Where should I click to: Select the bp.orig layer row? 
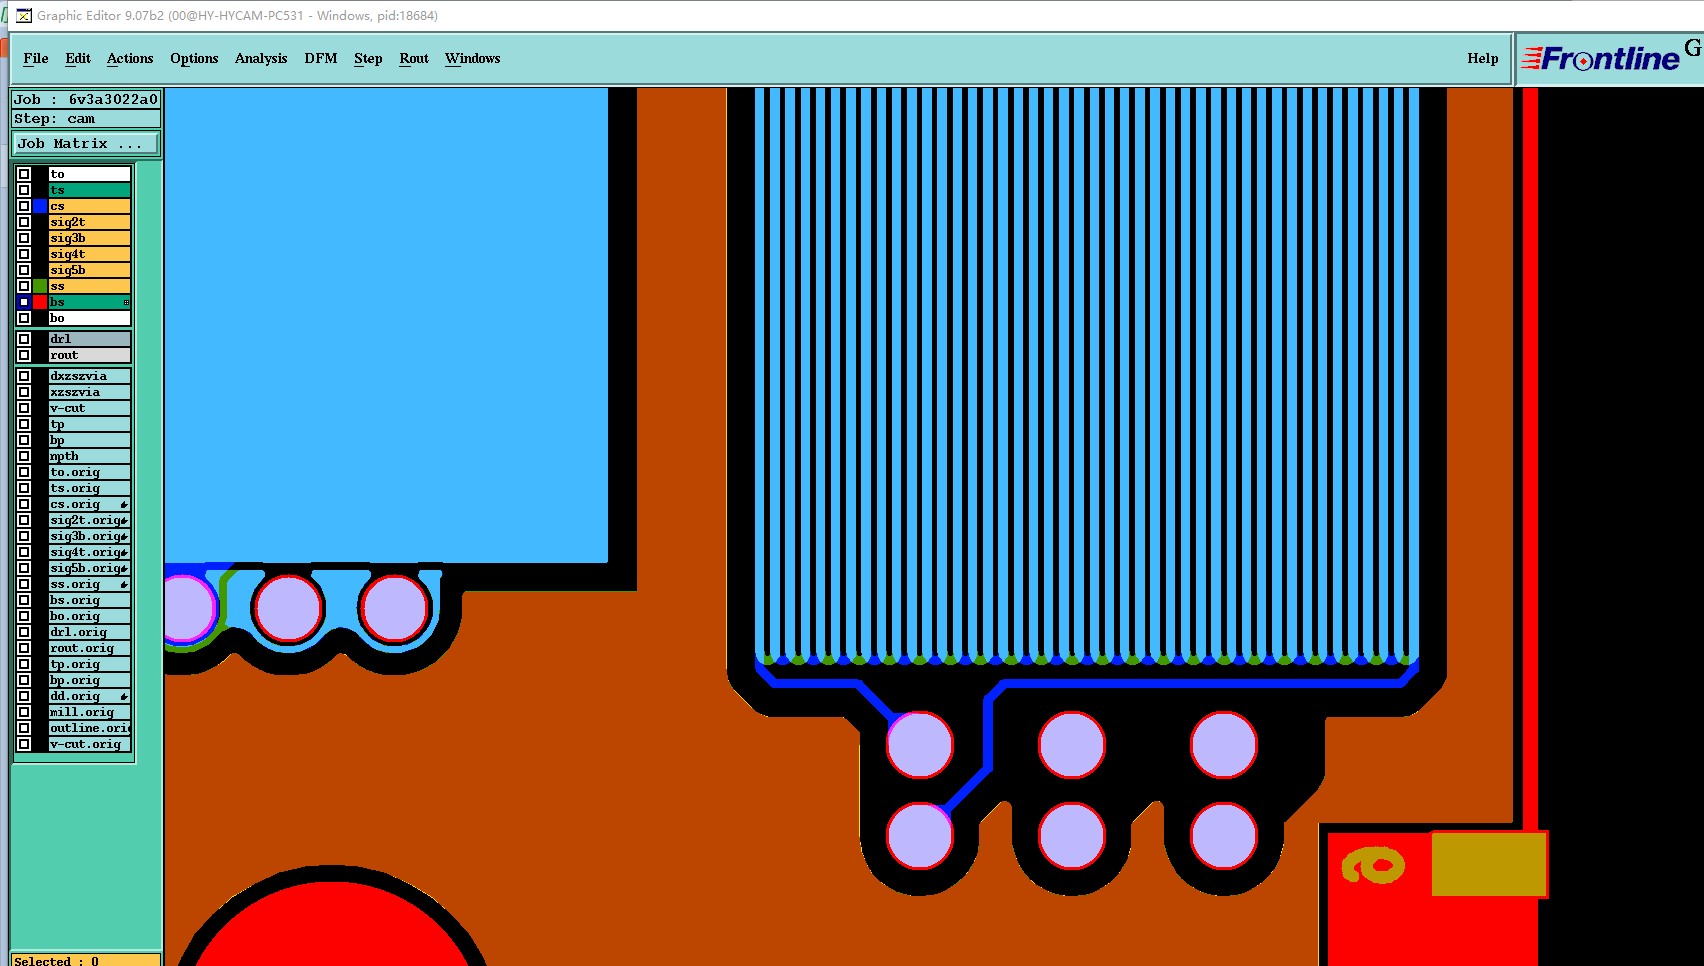(90, 680)
